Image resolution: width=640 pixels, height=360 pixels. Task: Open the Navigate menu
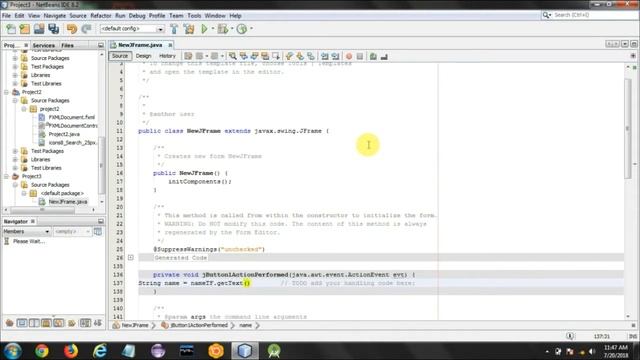click(x=55, y=16)
